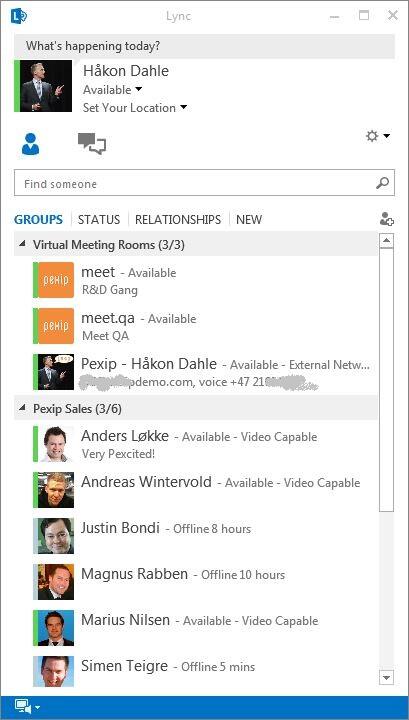This screenshot has height=720, width=409.
Task: Click Anders Løkke's contact photo
Action: tap(56, 444)
